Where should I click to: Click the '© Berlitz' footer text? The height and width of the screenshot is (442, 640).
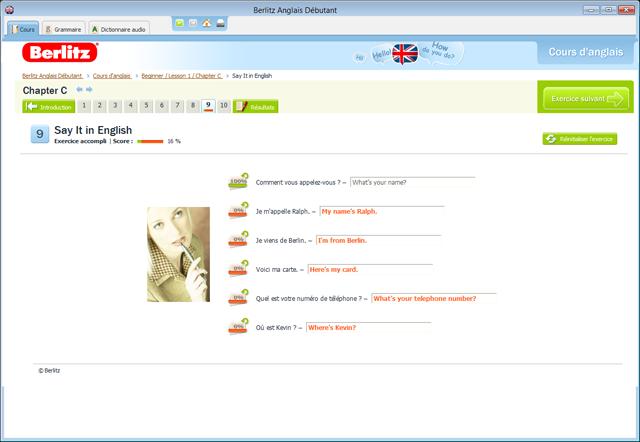[x=49, y=371]
